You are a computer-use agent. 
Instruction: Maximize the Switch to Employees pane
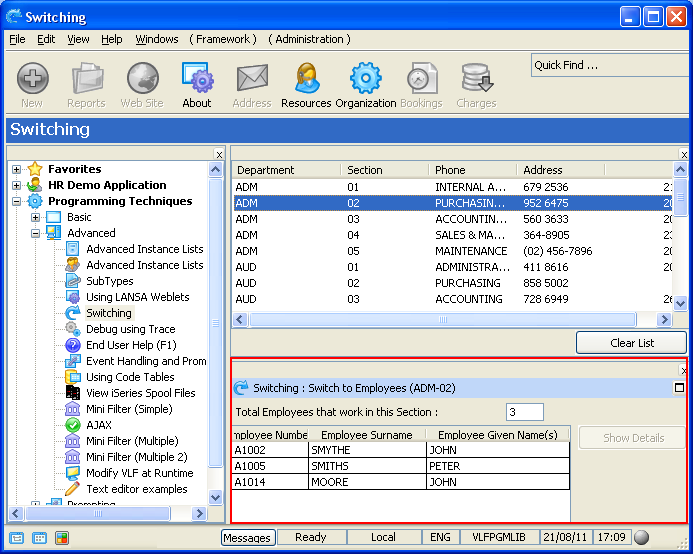pos(680,387)
